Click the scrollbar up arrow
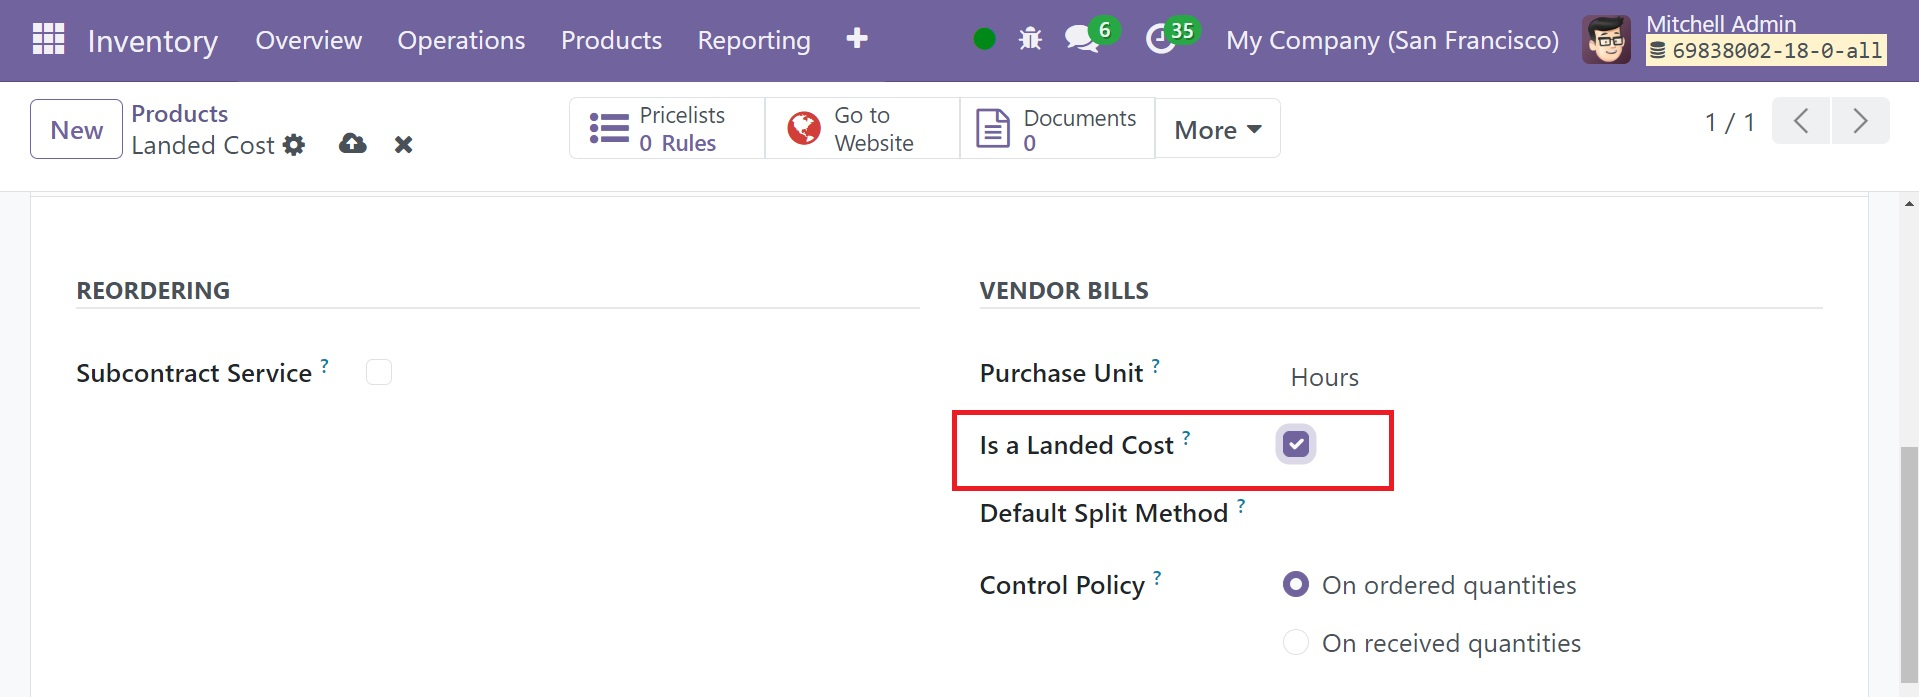The image size is (1919, 697). pyautogui.click(x=1909, y=203)
